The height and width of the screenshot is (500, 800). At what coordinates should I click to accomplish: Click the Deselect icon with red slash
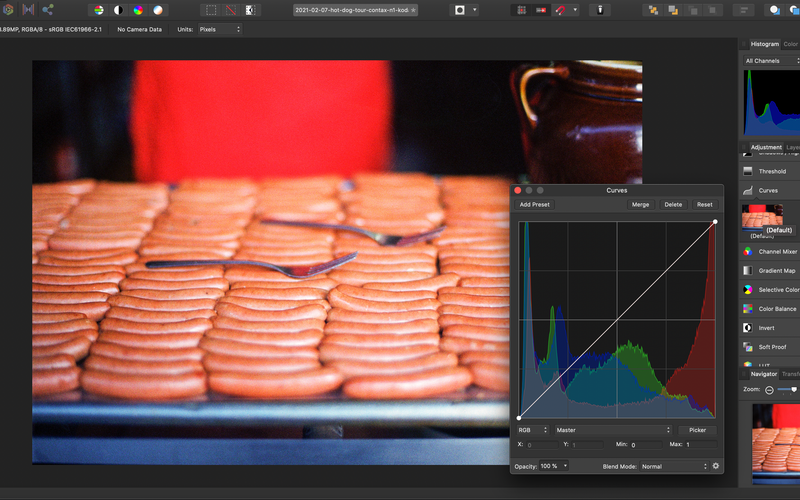click(231, 10)
